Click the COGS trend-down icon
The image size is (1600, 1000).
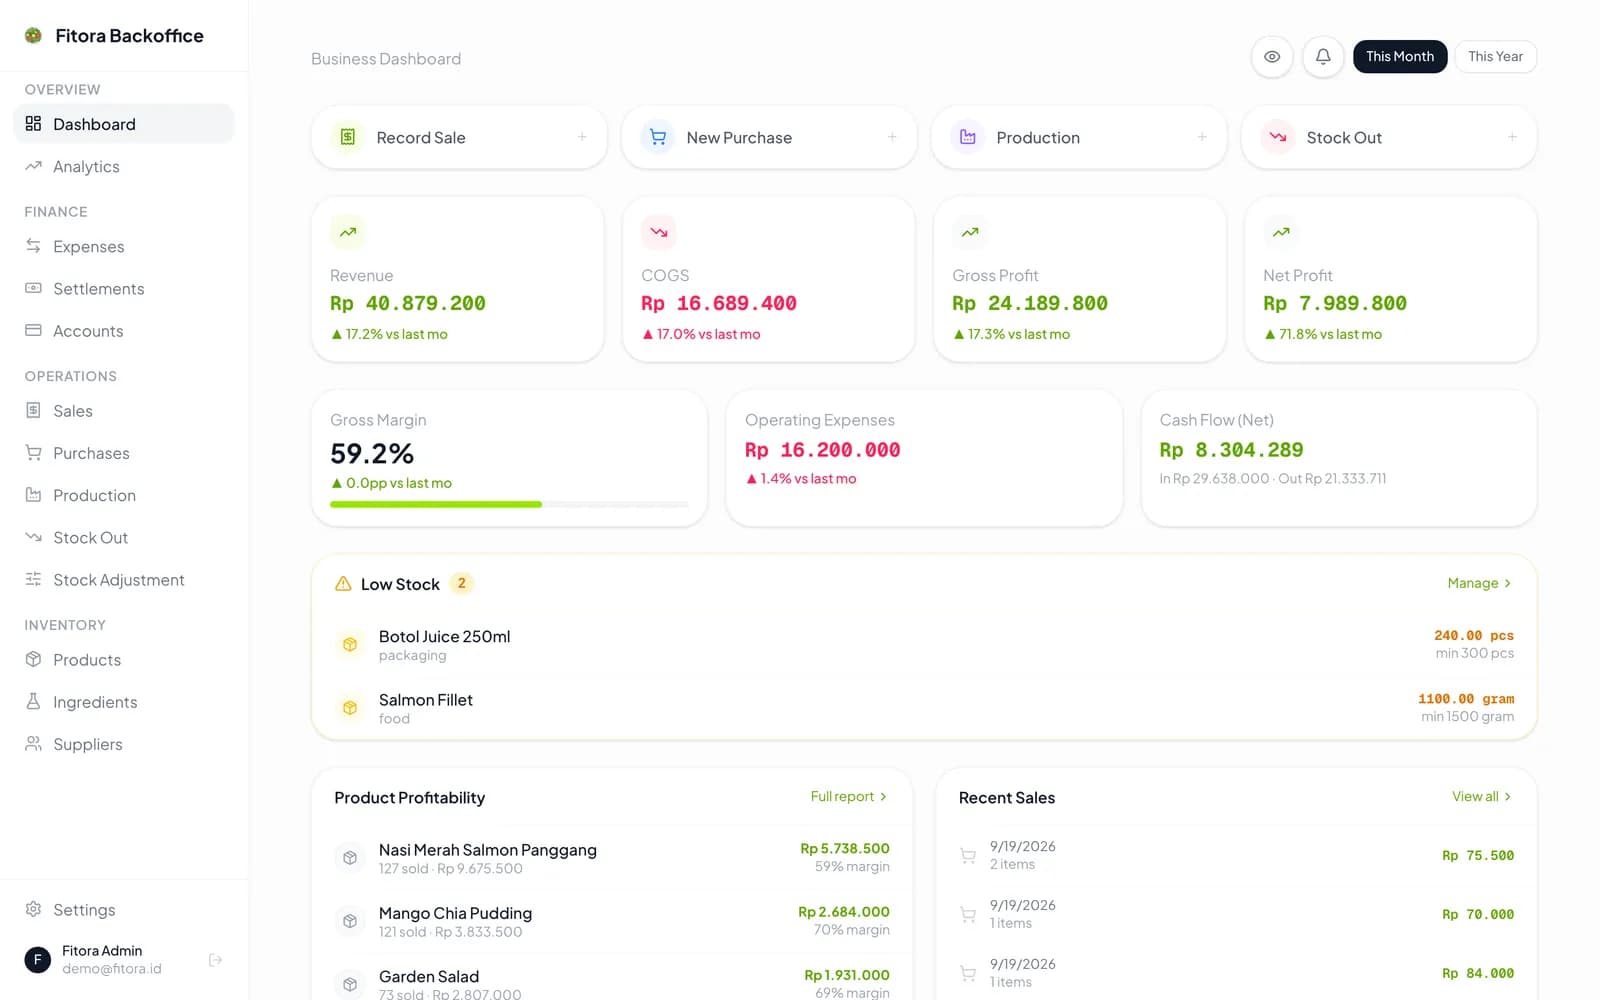click(x=659, y=232)
